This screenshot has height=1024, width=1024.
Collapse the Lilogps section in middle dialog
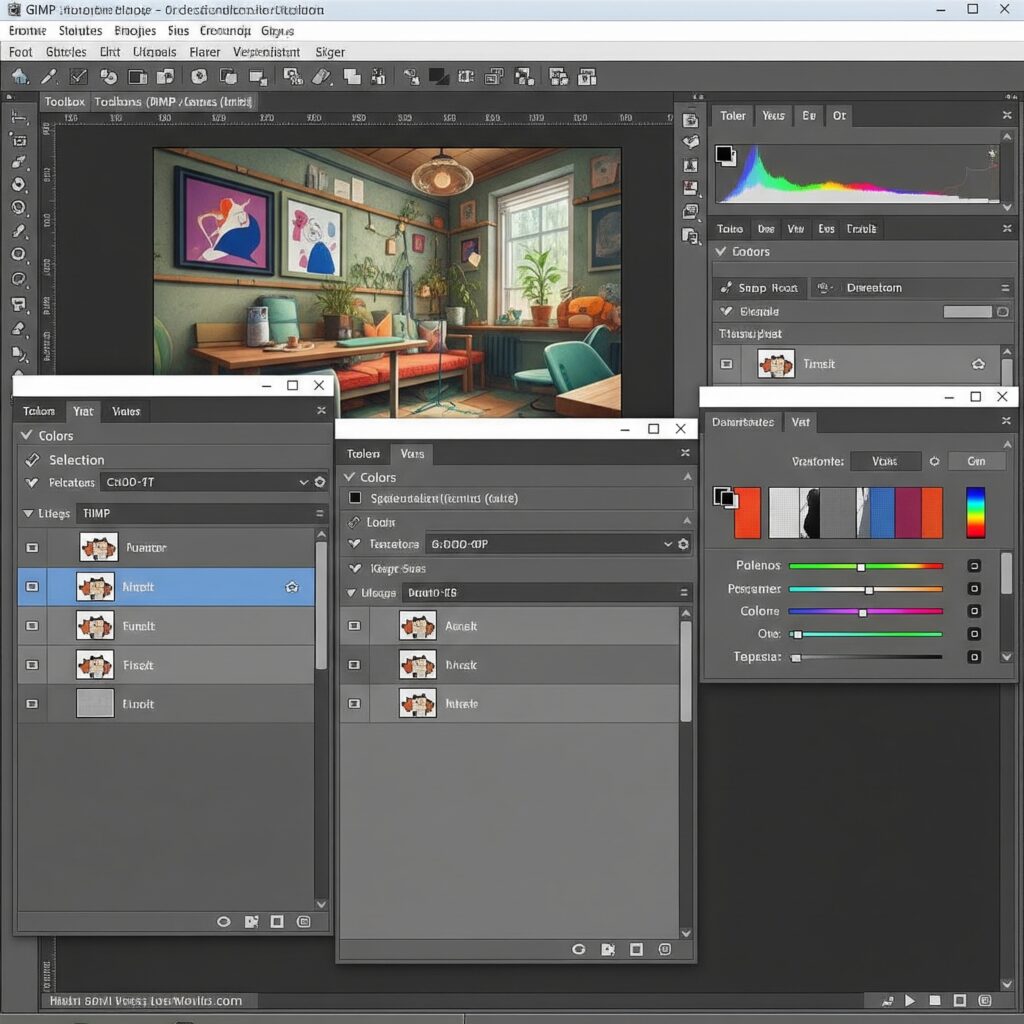(x=351, y=593)
